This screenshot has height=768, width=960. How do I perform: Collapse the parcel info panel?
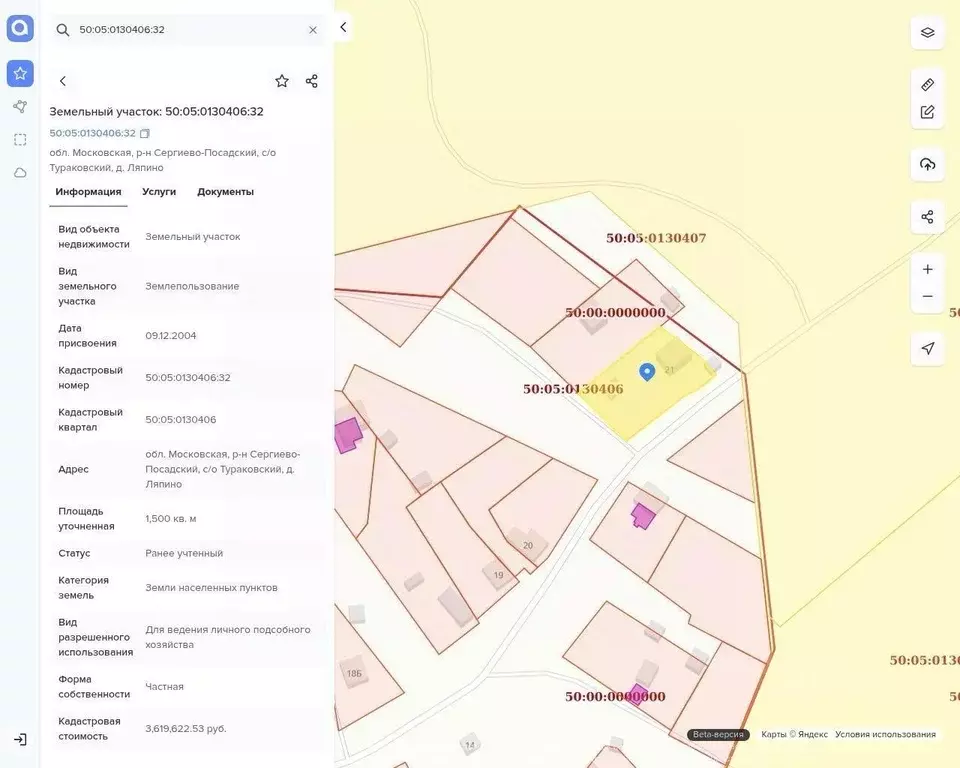(x=343, y=27)
